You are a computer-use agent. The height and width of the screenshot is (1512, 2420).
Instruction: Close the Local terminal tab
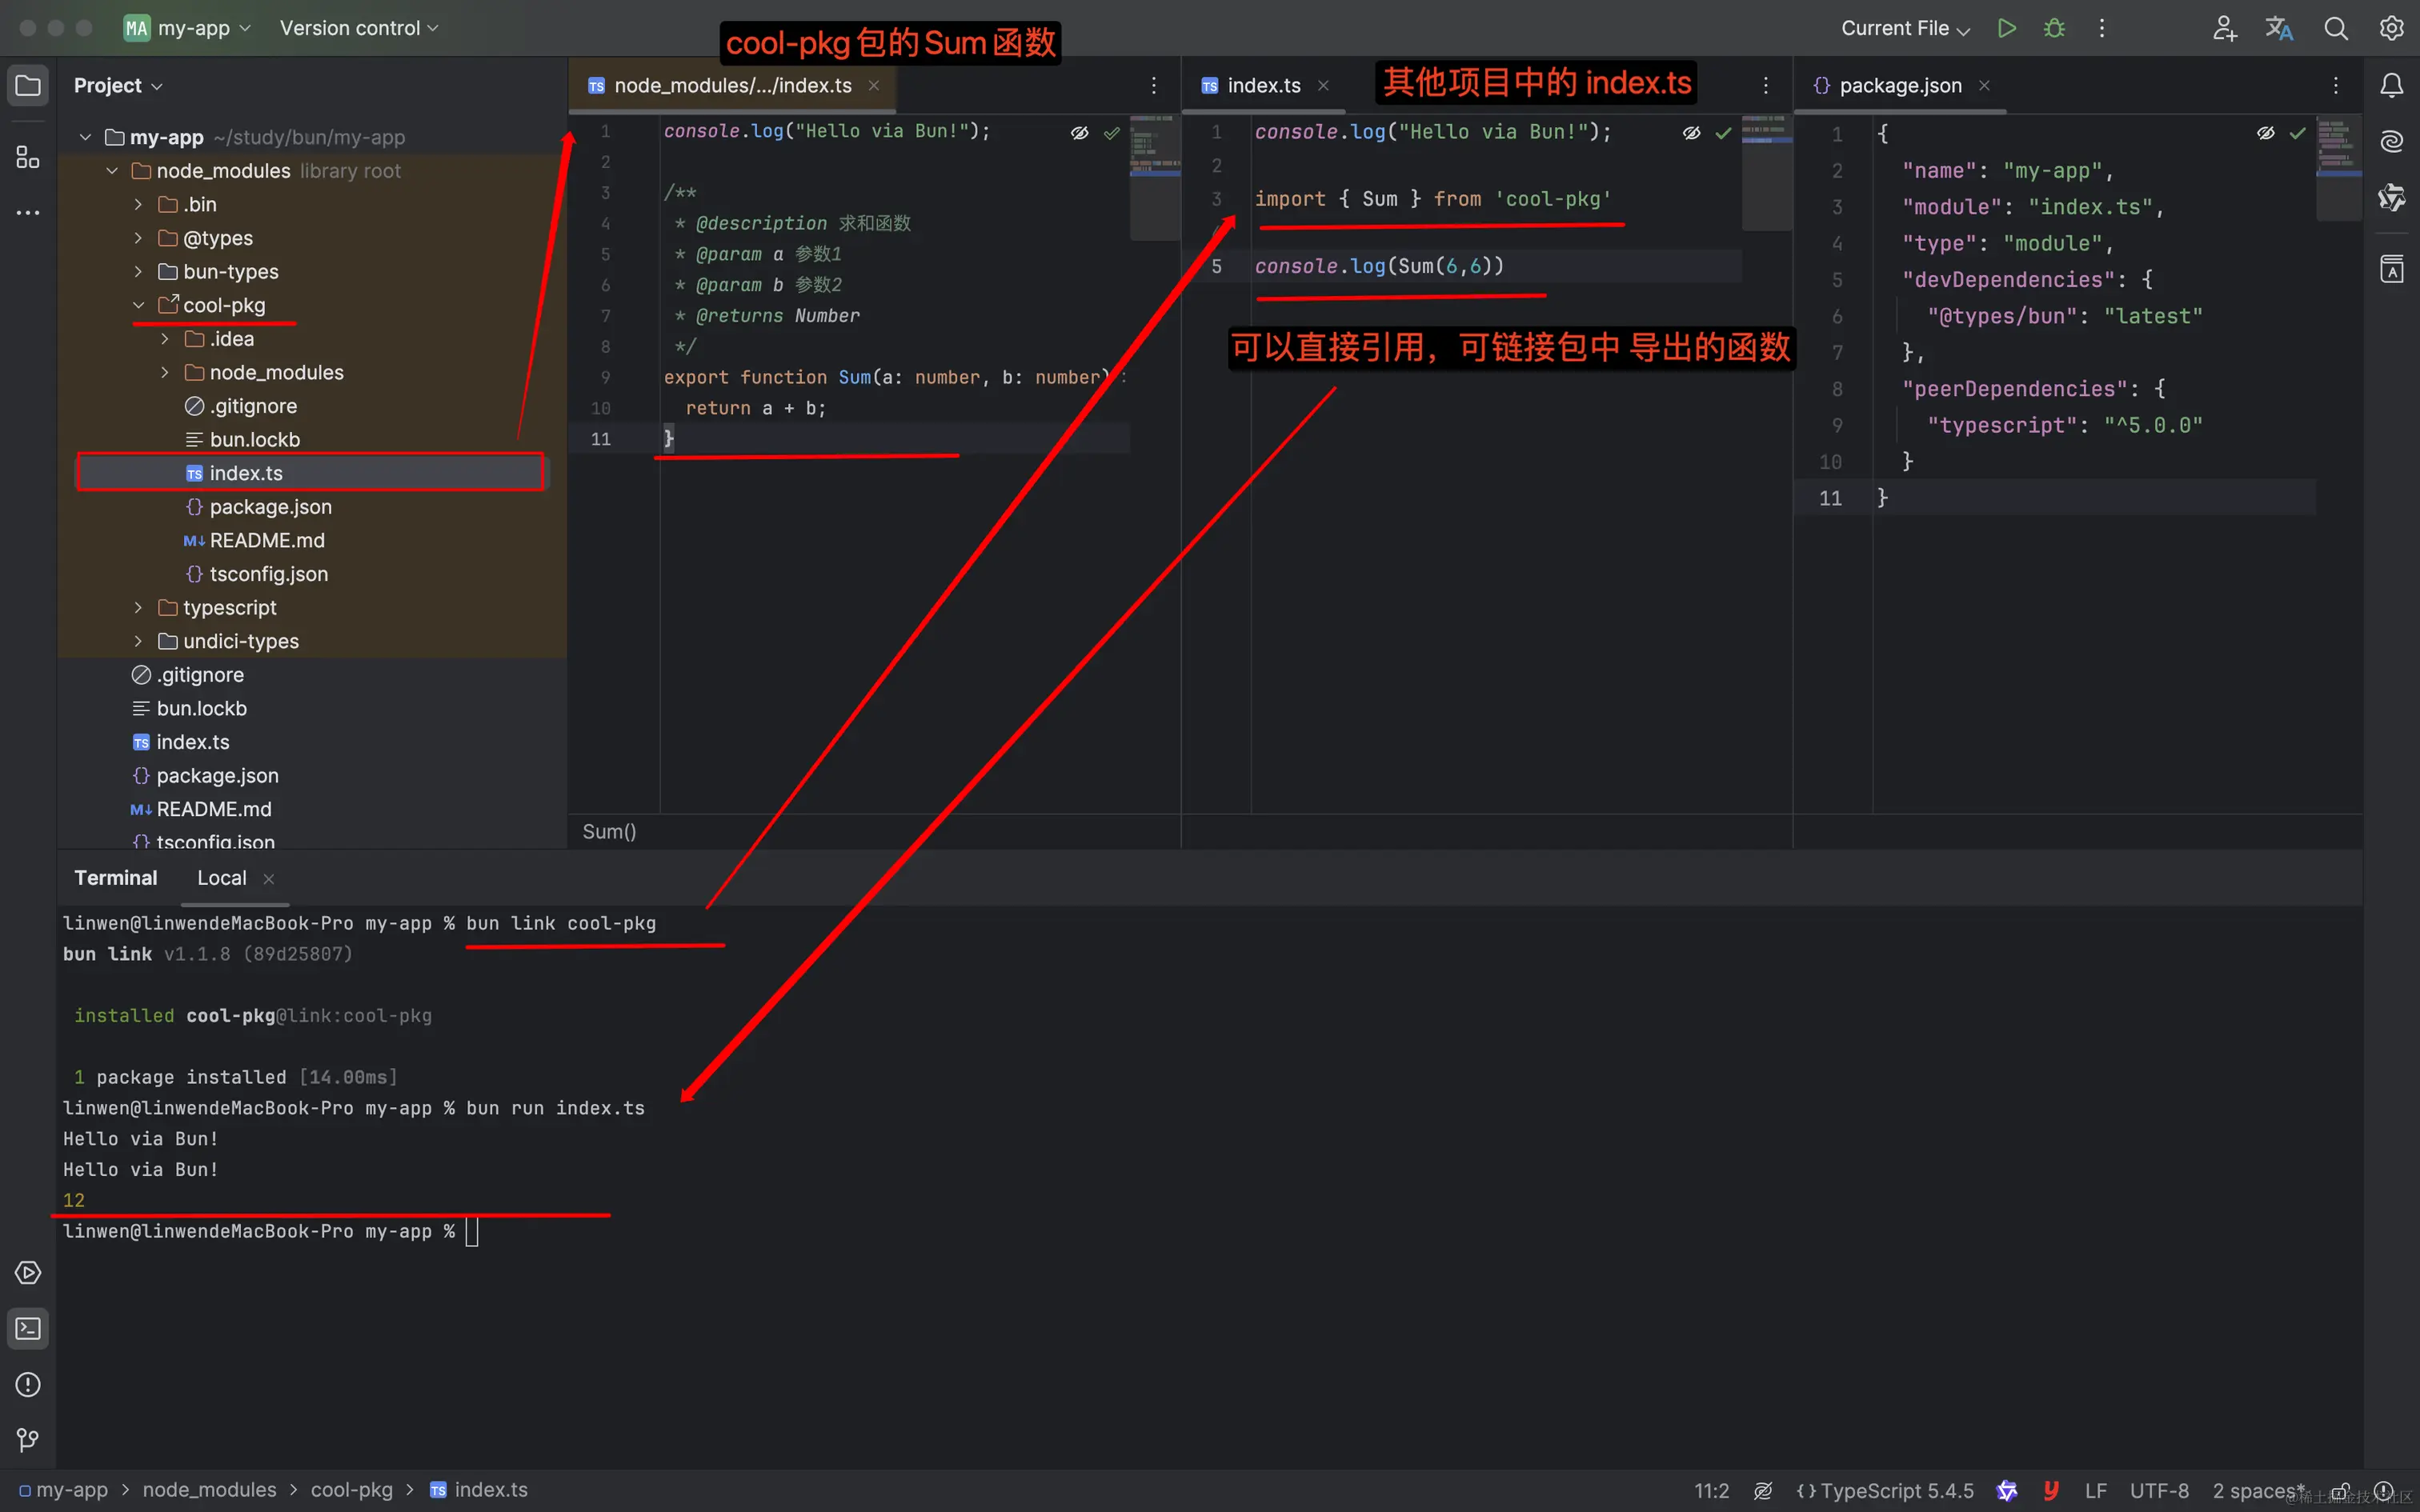[x=268, y=878]
